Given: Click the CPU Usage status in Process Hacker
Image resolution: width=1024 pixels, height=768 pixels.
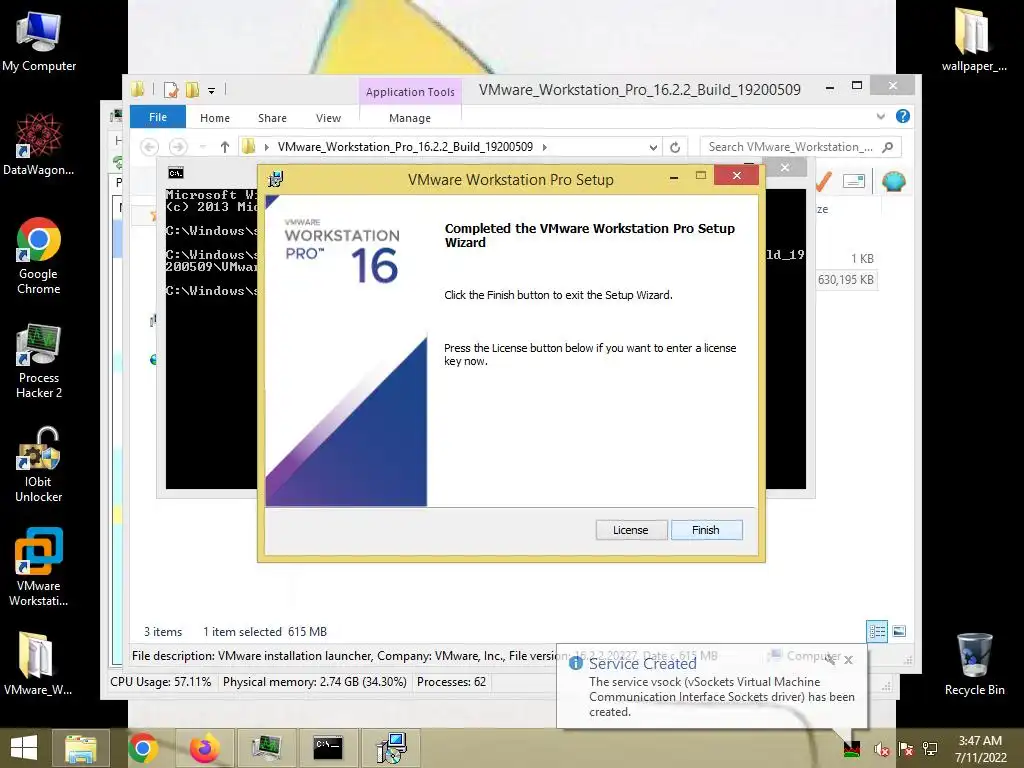Looking at the screenshot, I should tap(161, 682).
